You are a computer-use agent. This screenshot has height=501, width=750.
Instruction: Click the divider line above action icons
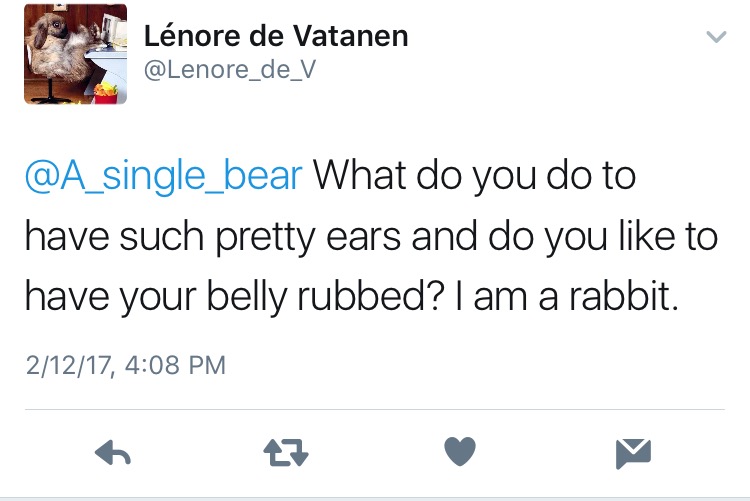375,409
